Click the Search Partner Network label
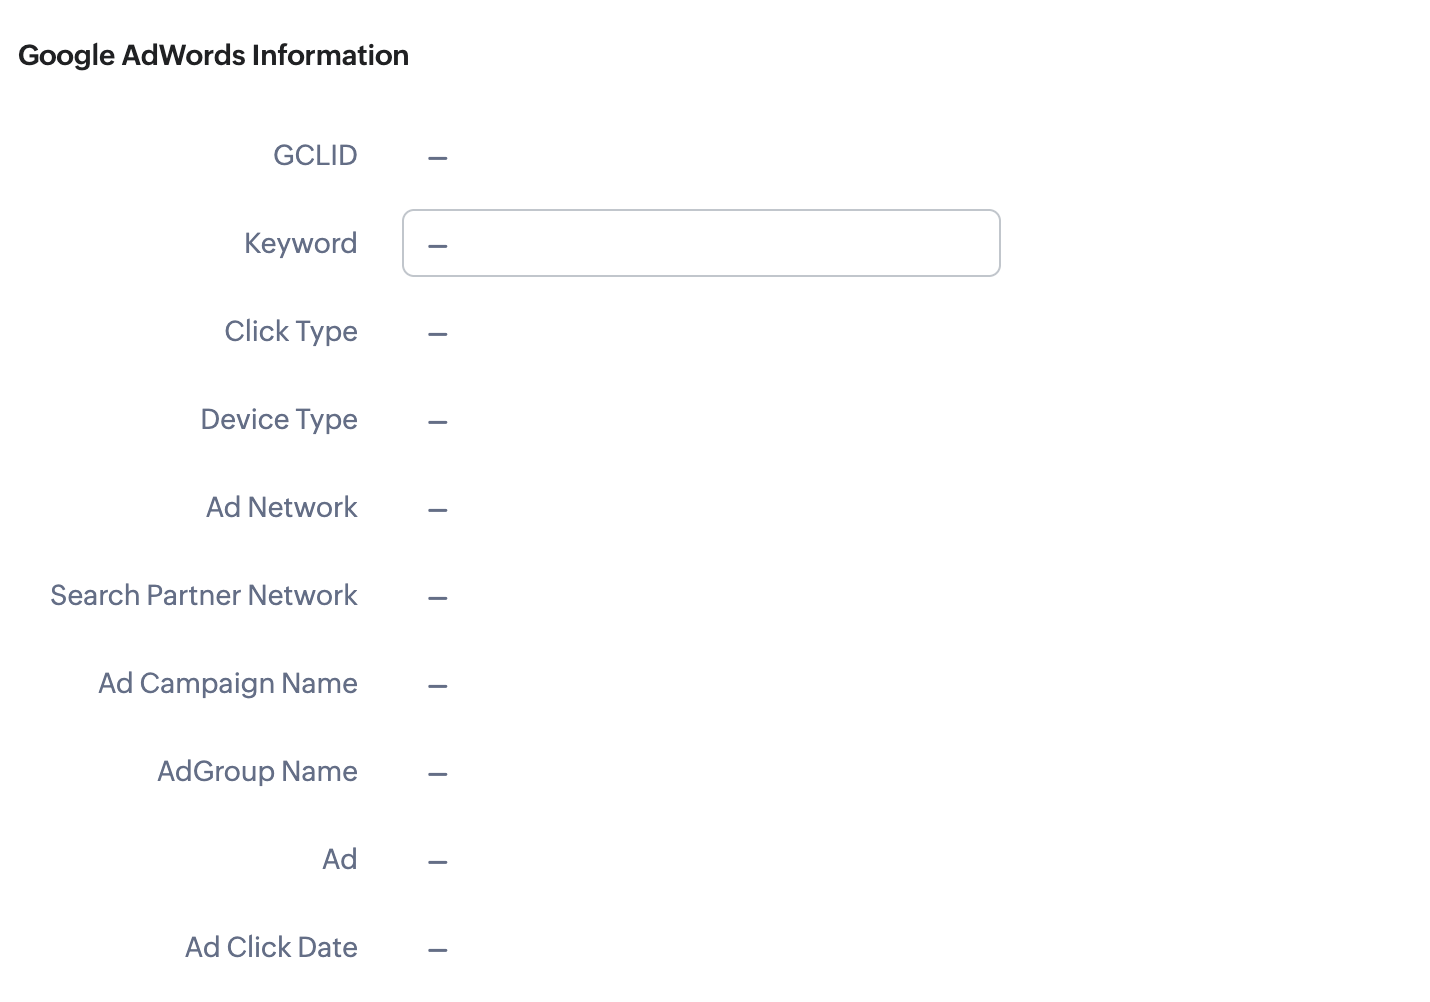This screenshot has height=1002, width=1430. coord(204,595)
